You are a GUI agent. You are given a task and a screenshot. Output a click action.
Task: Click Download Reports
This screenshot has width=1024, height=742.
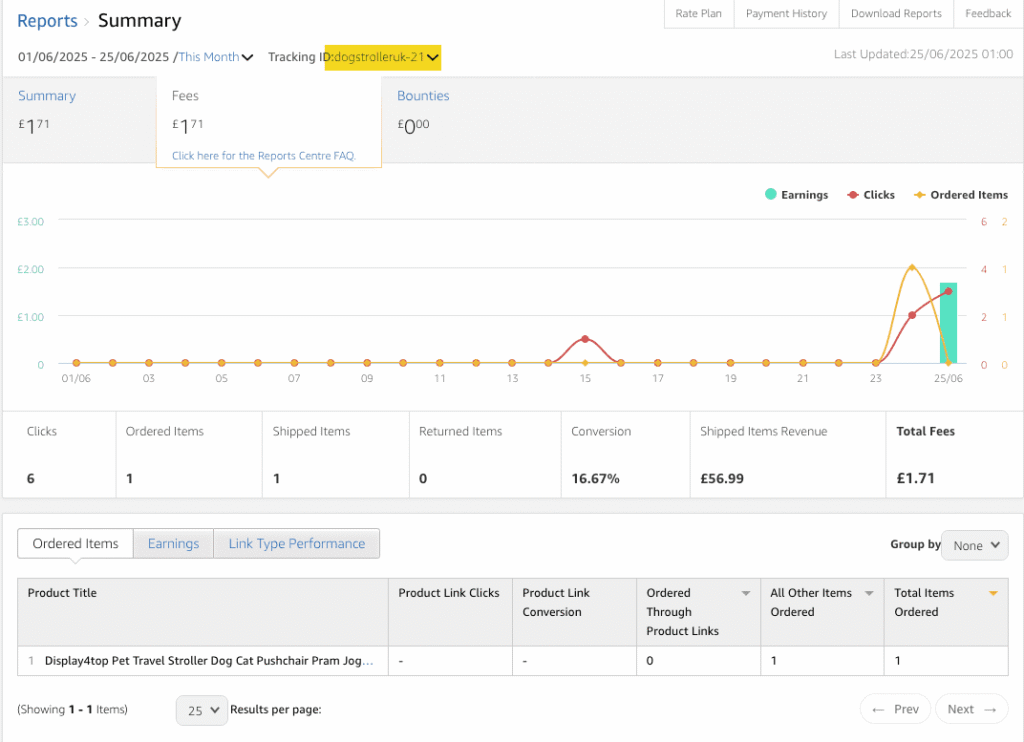click(895, 14)
